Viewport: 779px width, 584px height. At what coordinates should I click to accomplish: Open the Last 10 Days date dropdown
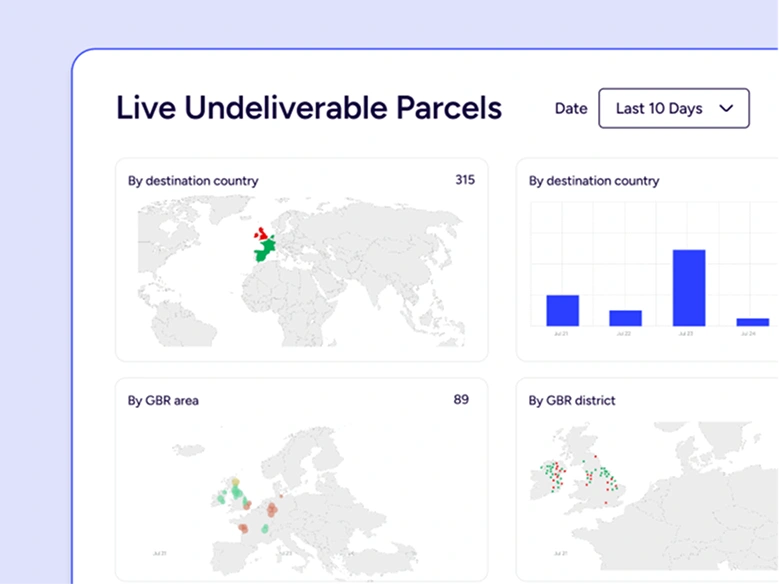pos(673,108)
